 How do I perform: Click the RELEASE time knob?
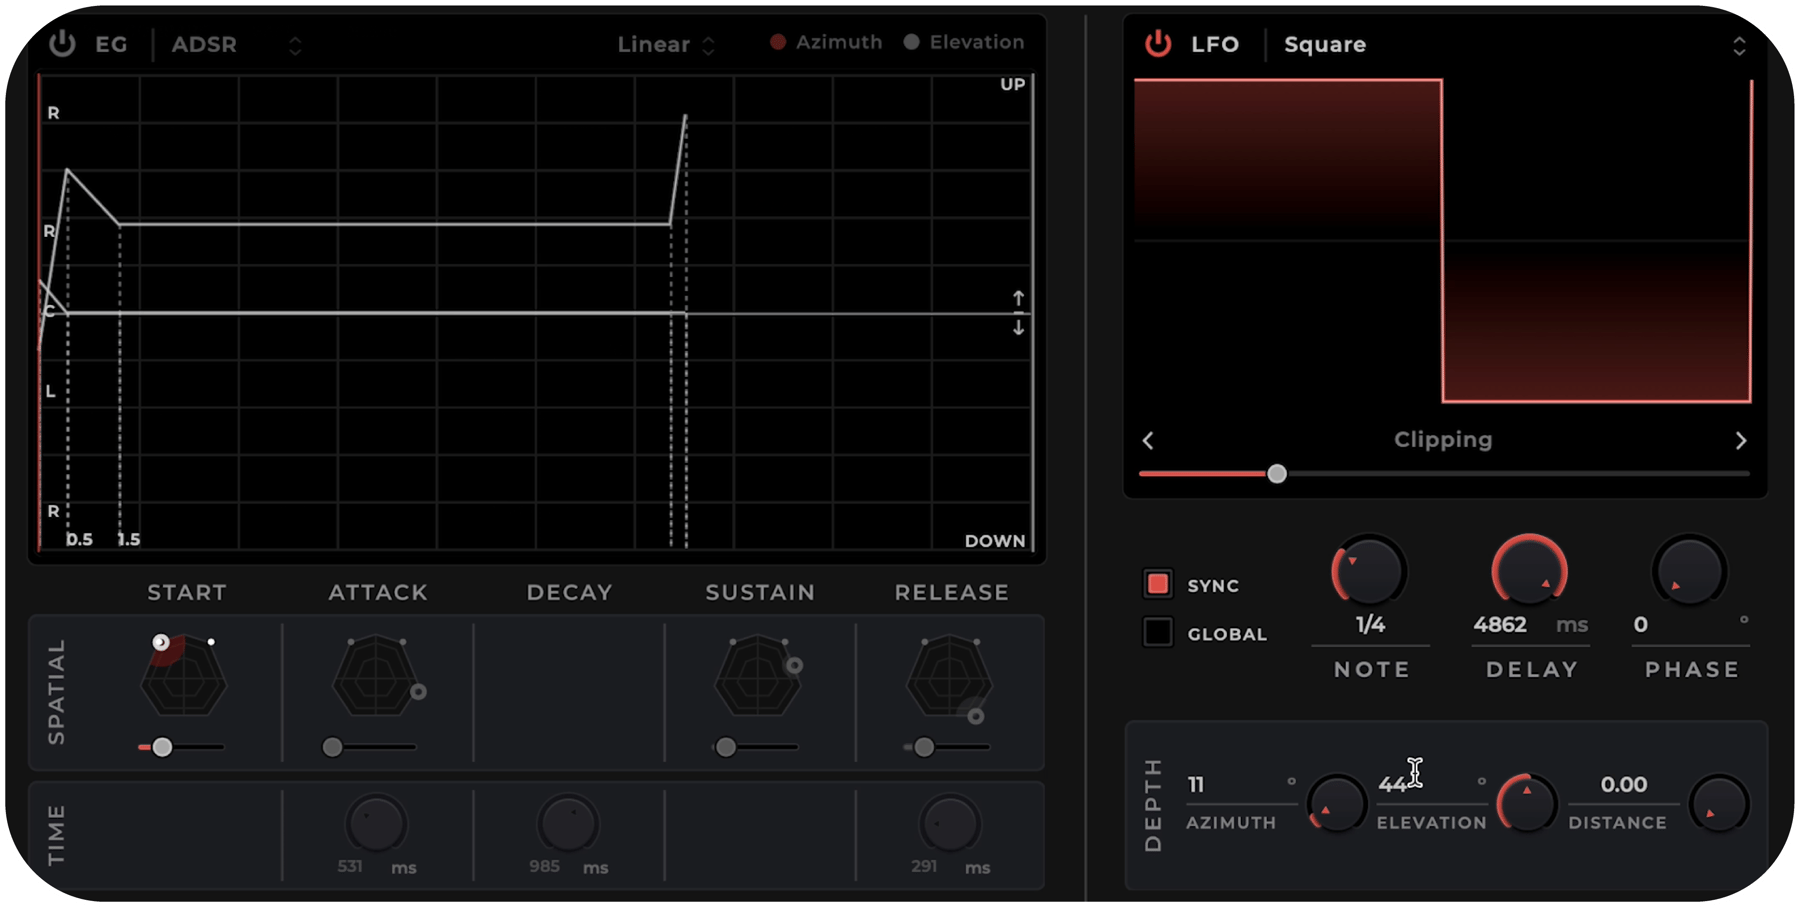(949, 824)
